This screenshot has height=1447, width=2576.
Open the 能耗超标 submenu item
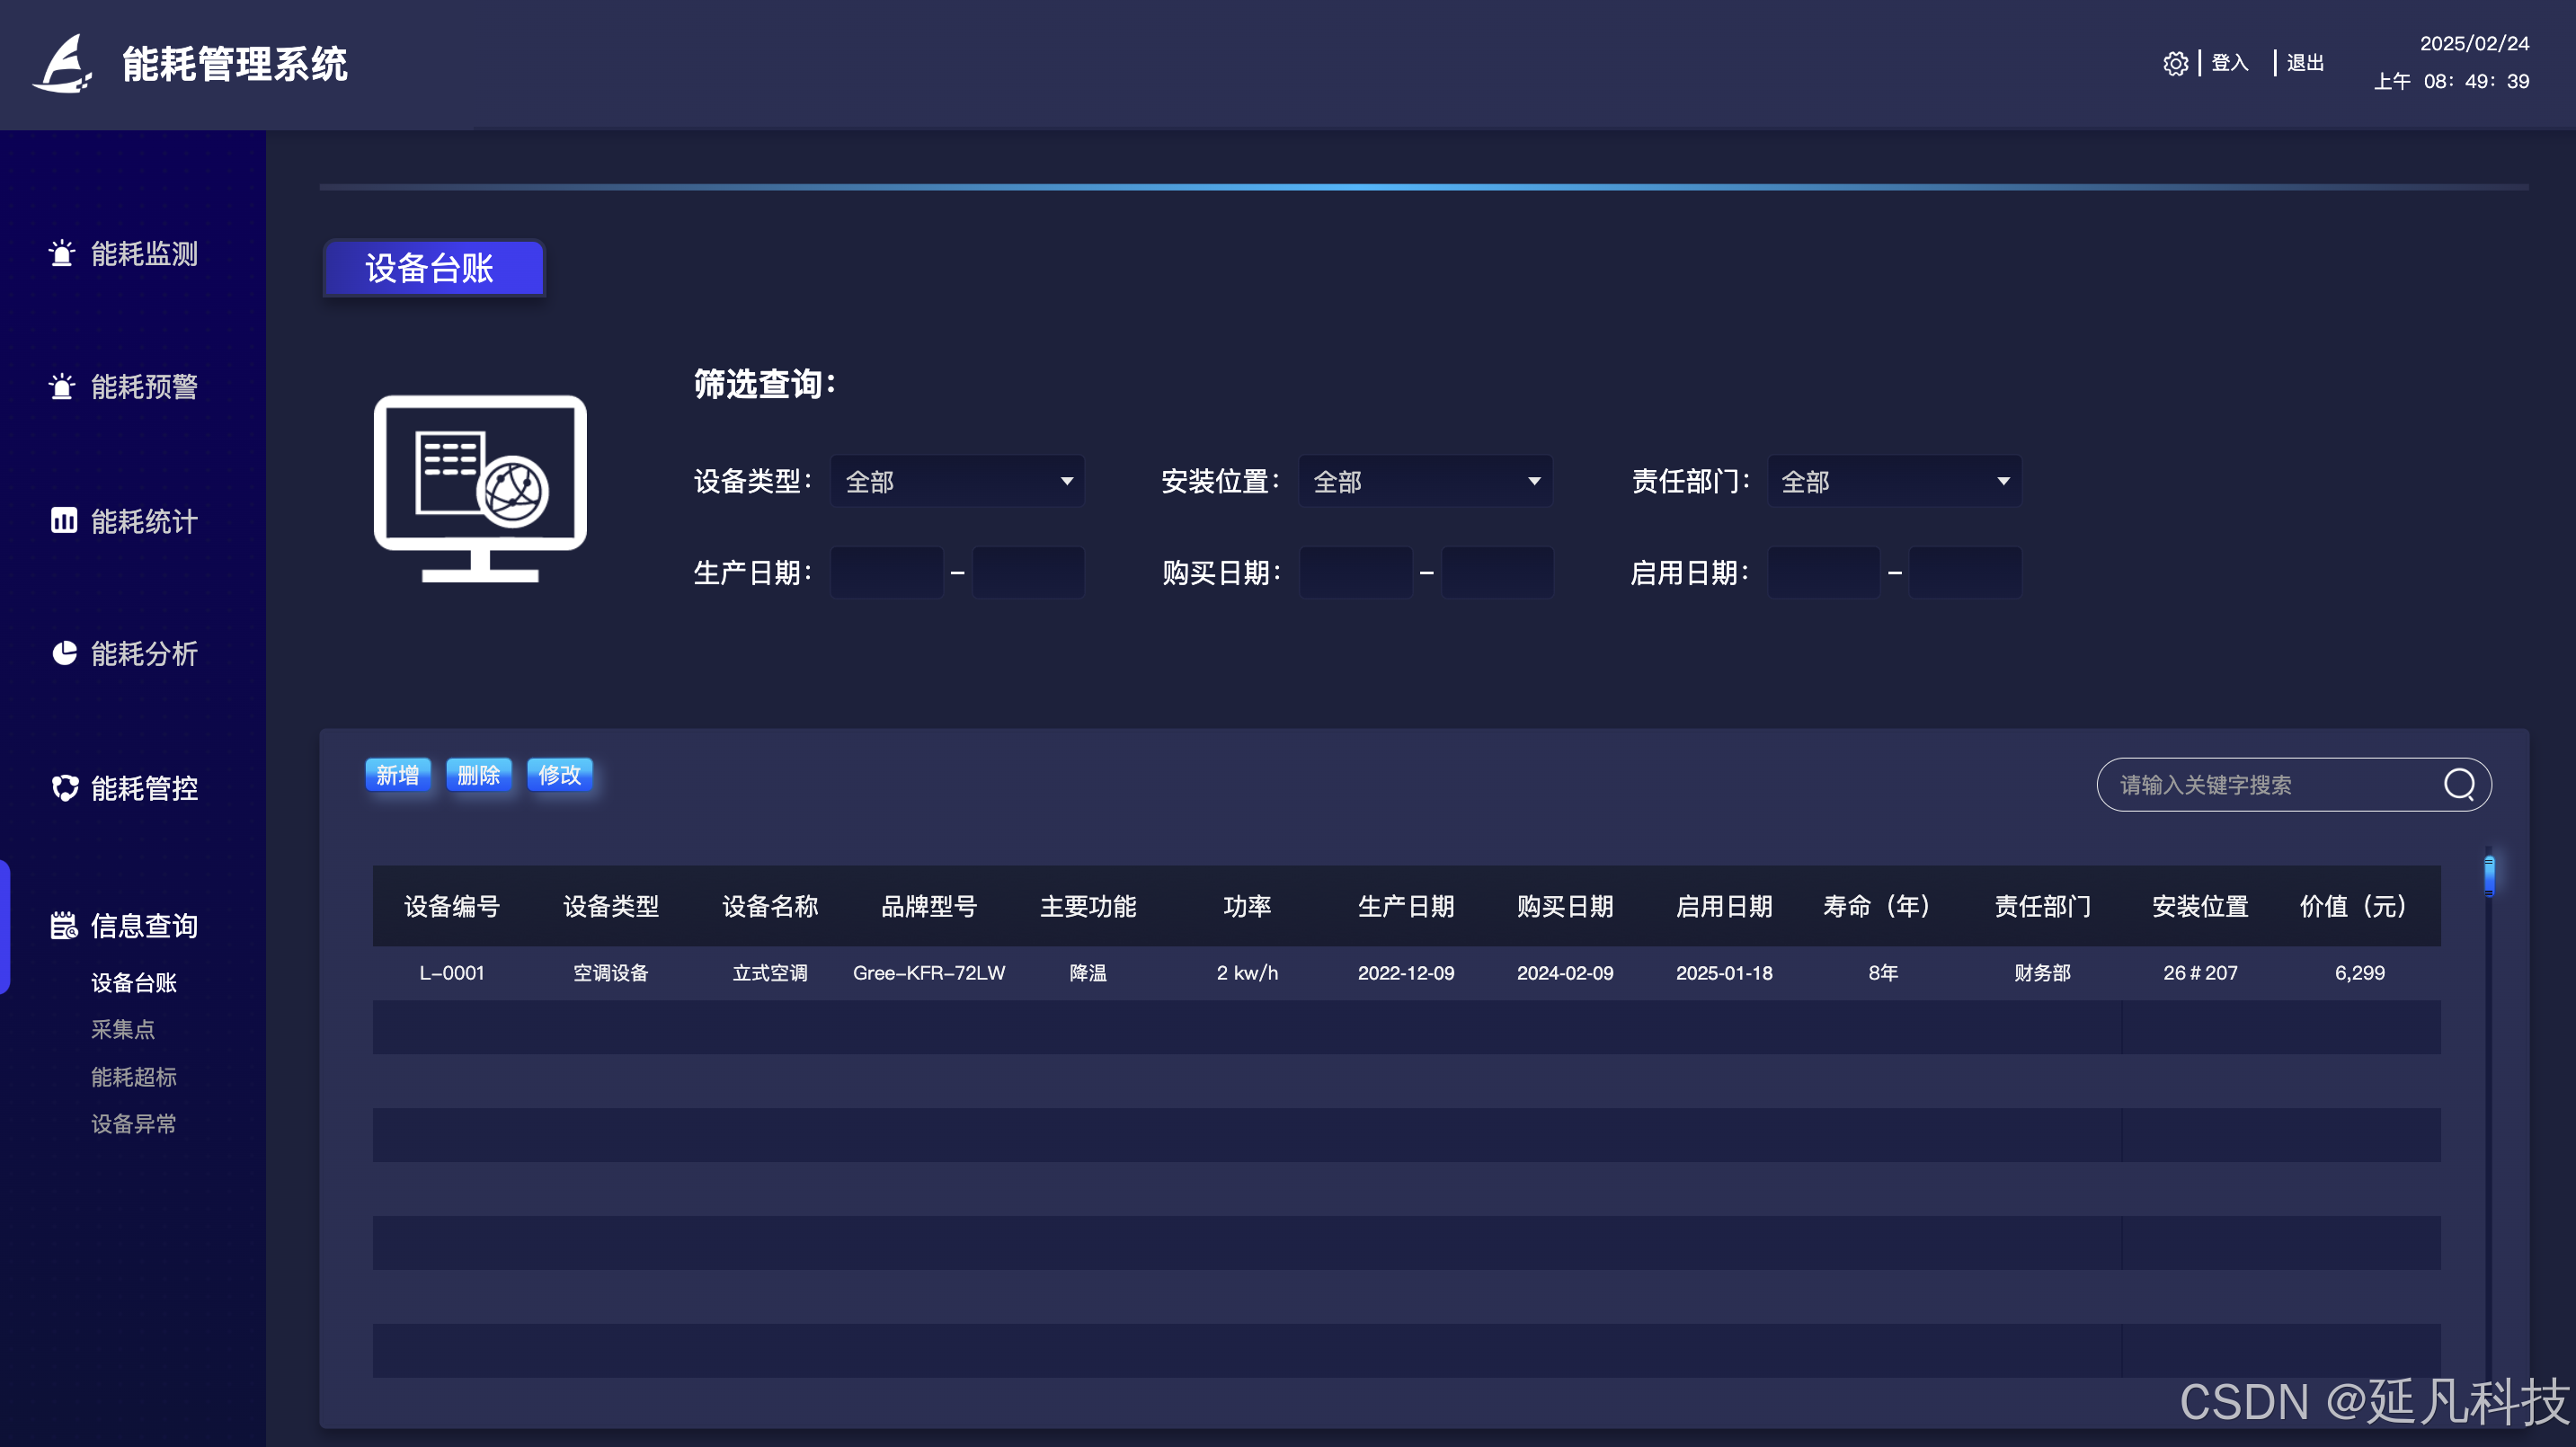pyautogui.click(x=133, y=1076)
